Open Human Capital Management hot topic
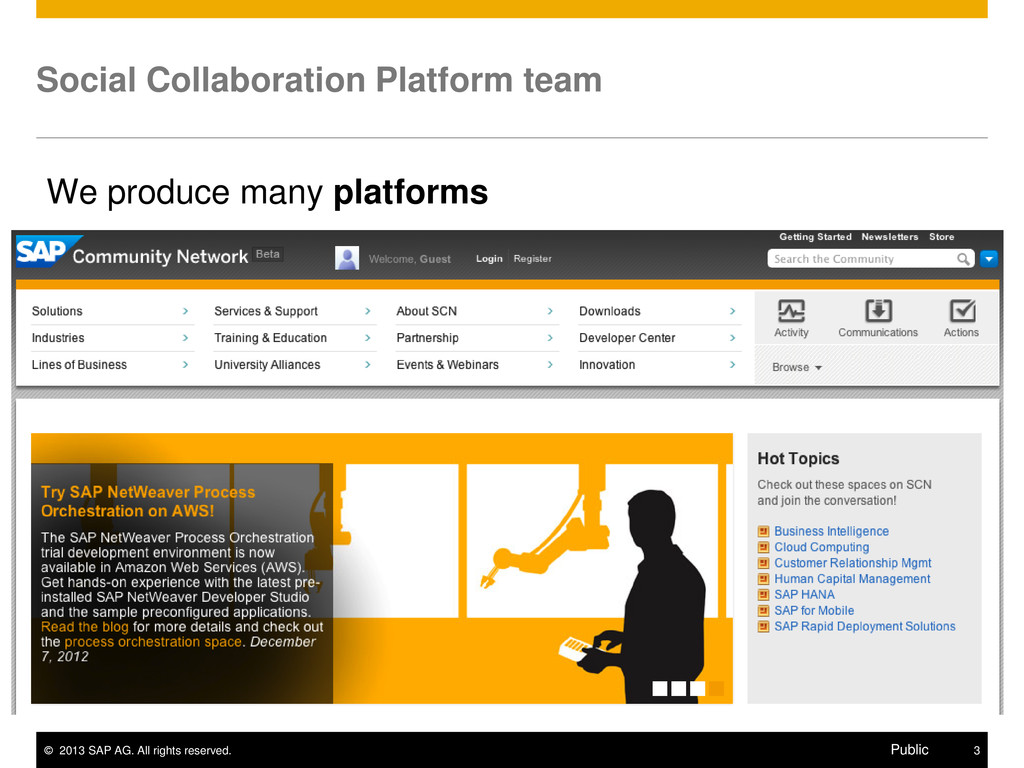Viewport: 1024px width, 768px height. pyautogui.click(x=852, y=579)
